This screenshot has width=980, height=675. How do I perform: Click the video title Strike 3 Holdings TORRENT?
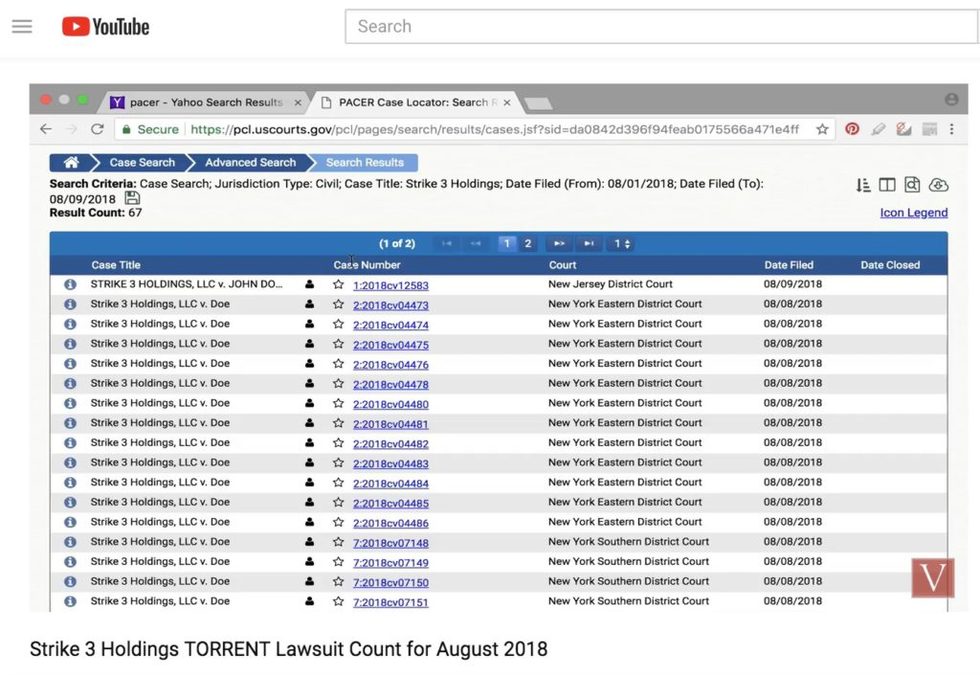pyautogui.click(x=289, y=649)
